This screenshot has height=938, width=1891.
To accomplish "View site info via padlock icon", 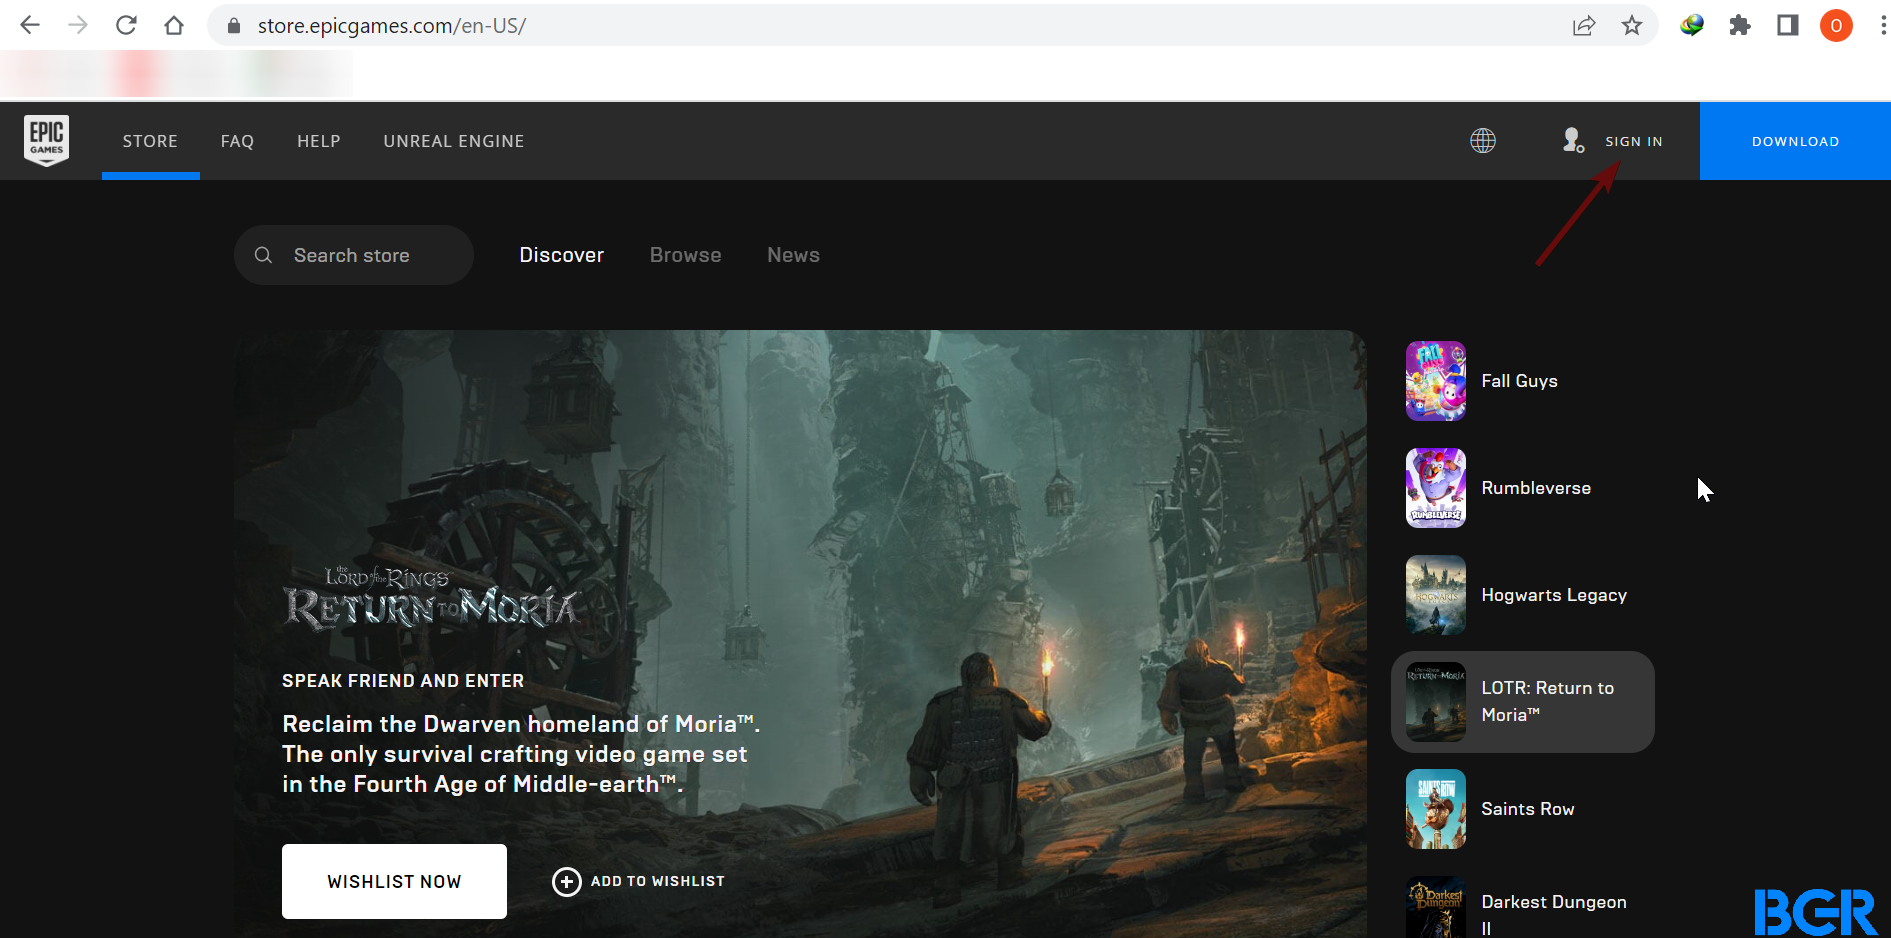I will click(x=234, y=26).
